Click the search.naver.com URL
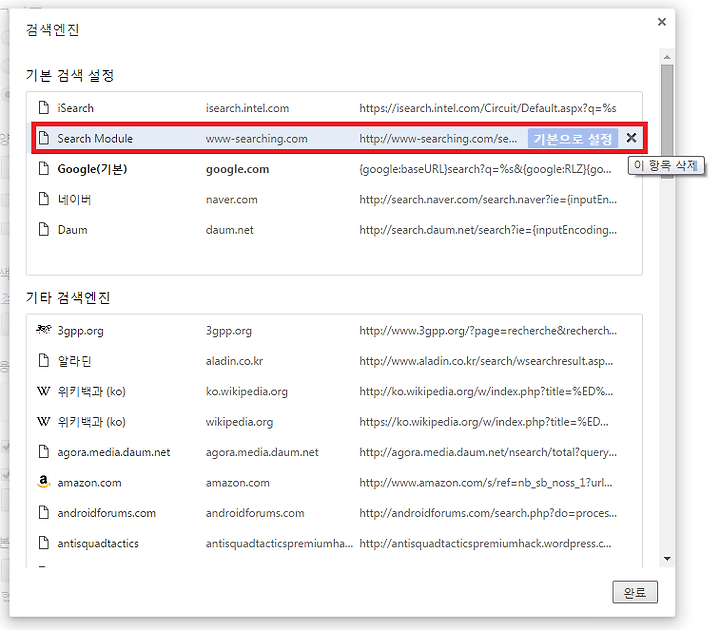720x630 pixels. [488, 199]
